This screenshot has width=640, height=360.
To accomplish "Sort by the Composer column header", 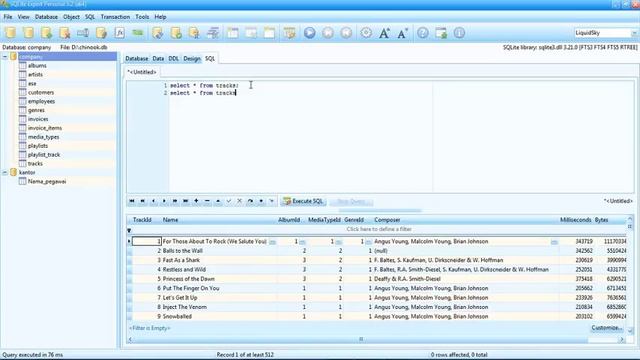I will [465, 220].
